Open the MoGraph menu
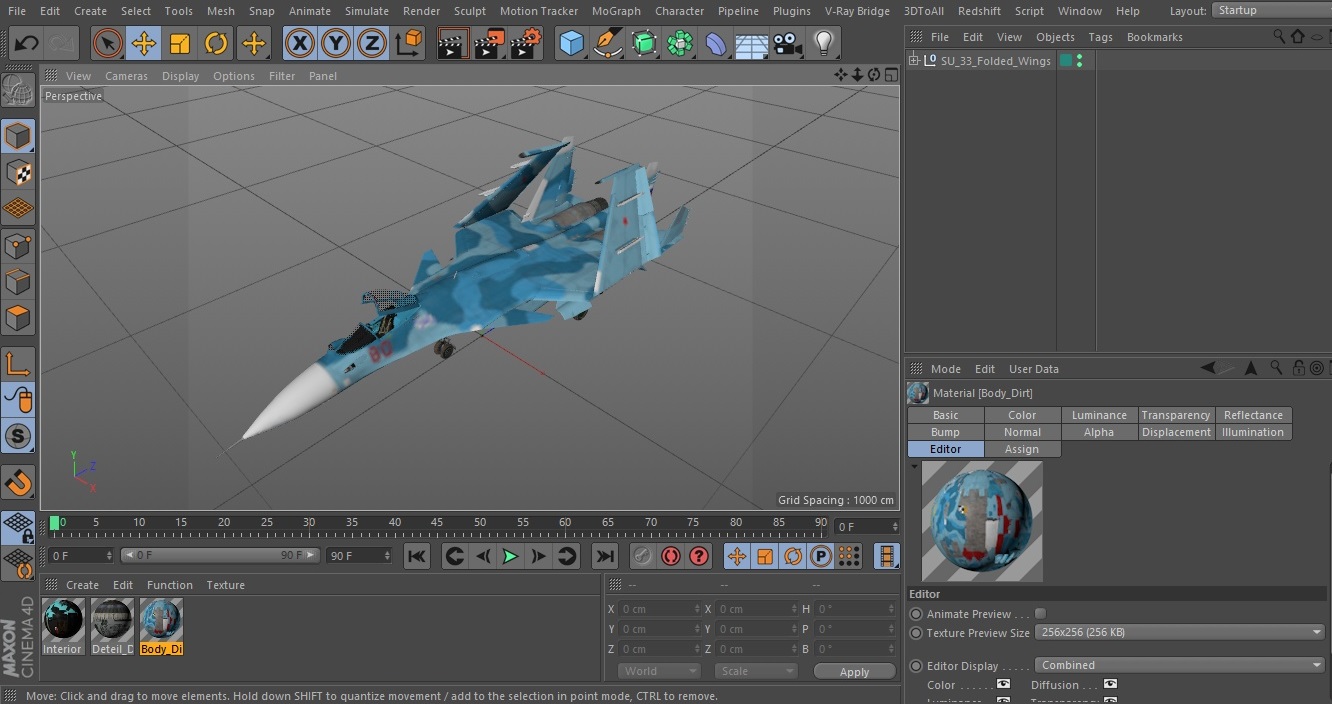1332x704 pixels. coord(616,11)
